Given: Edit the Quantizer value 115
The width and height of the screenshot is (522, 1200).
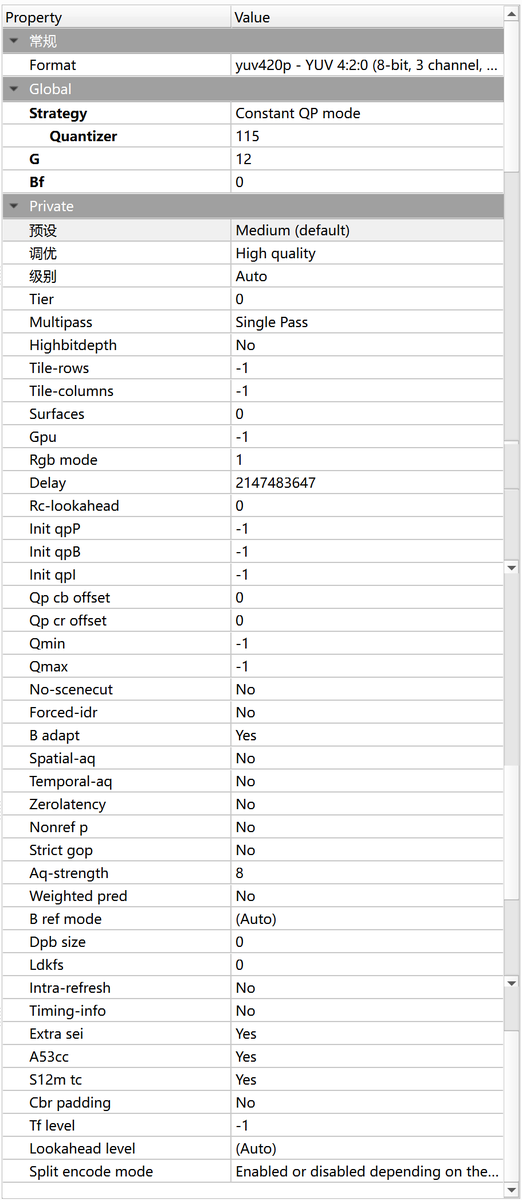Looking at the screenshot, I should coord(367,136).
